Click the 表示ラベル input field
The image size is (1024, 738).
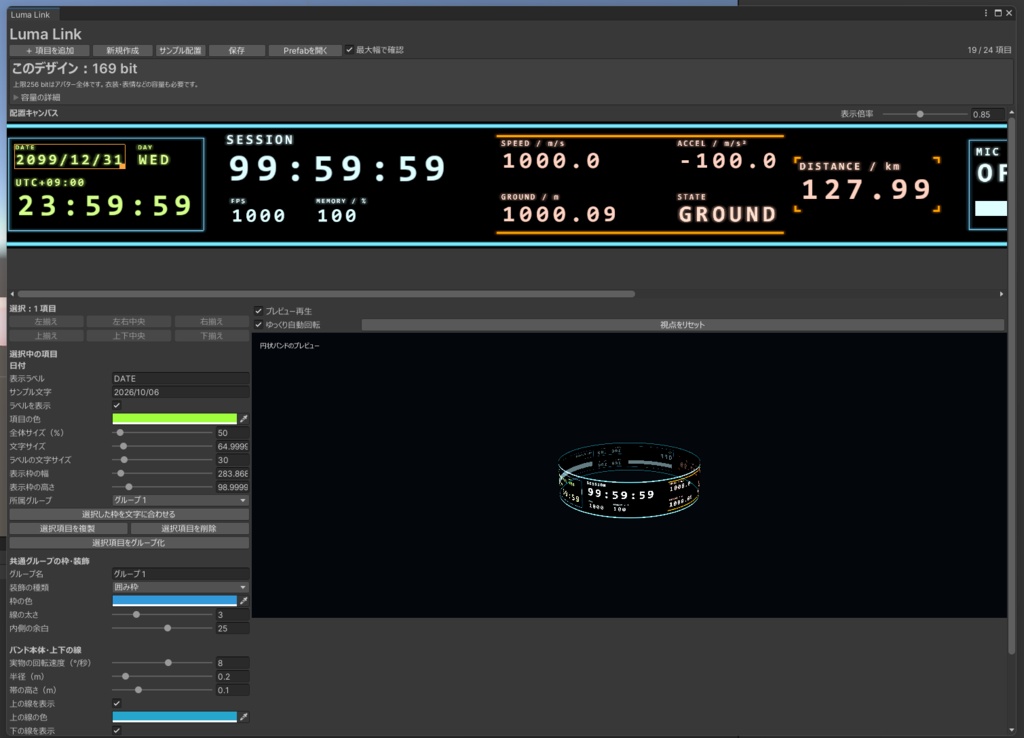(180, 378)
